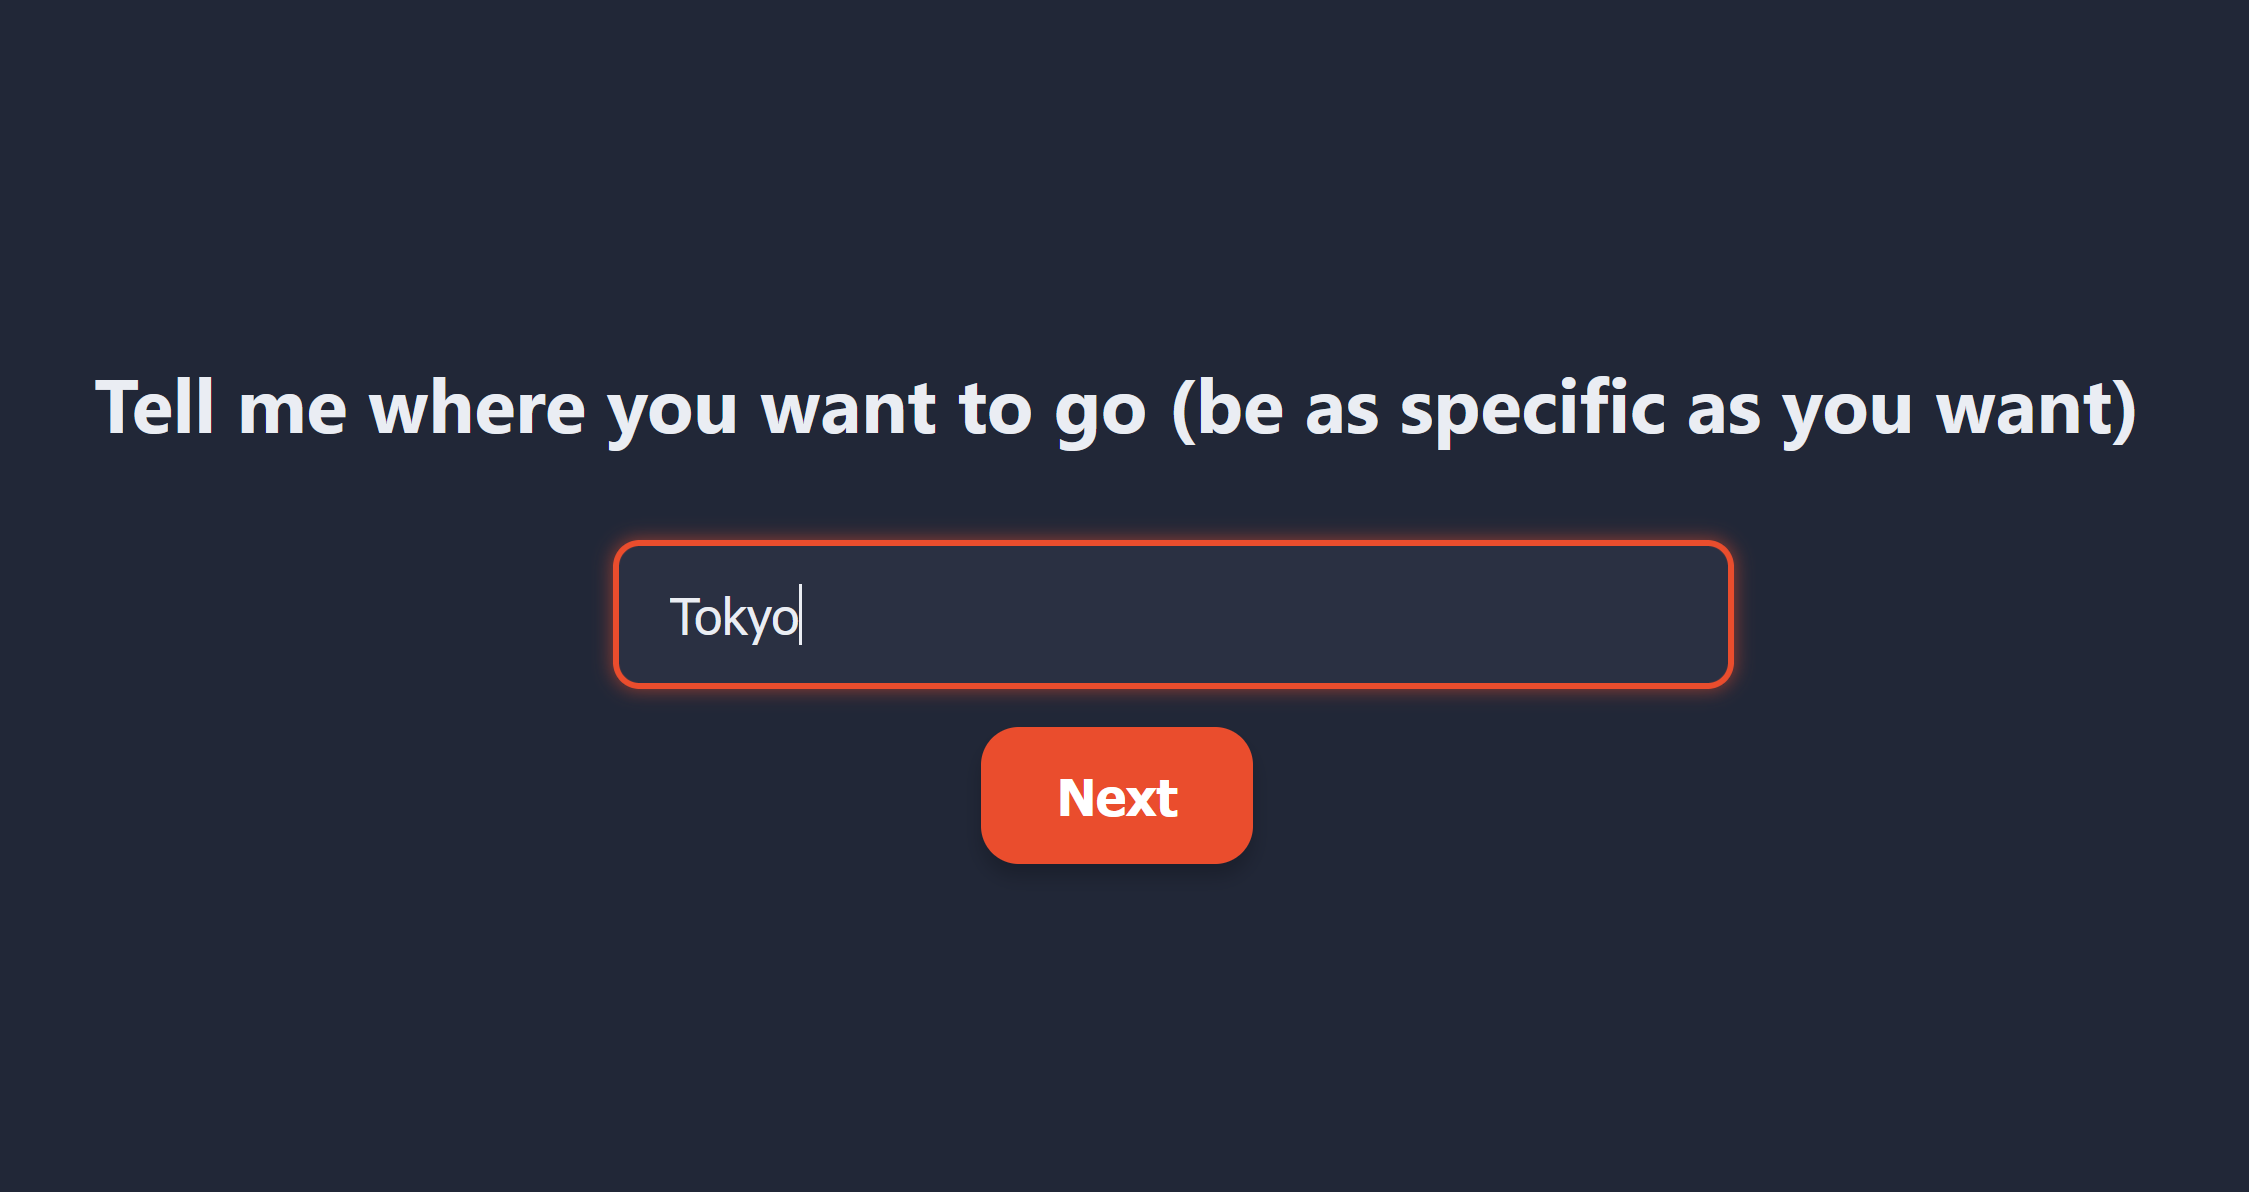The height and width of the screenshot is (1192, 2249).
Task: Click before the letter T in Tokyo
Action: click(x=668, y=616)
